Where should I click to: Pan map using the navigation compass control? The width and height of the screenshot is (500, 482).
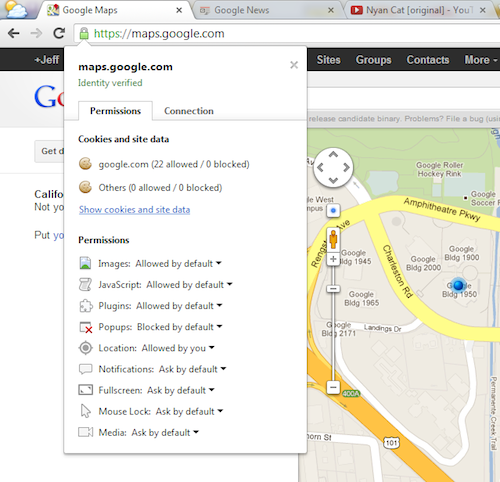click(x=333, y=167)
